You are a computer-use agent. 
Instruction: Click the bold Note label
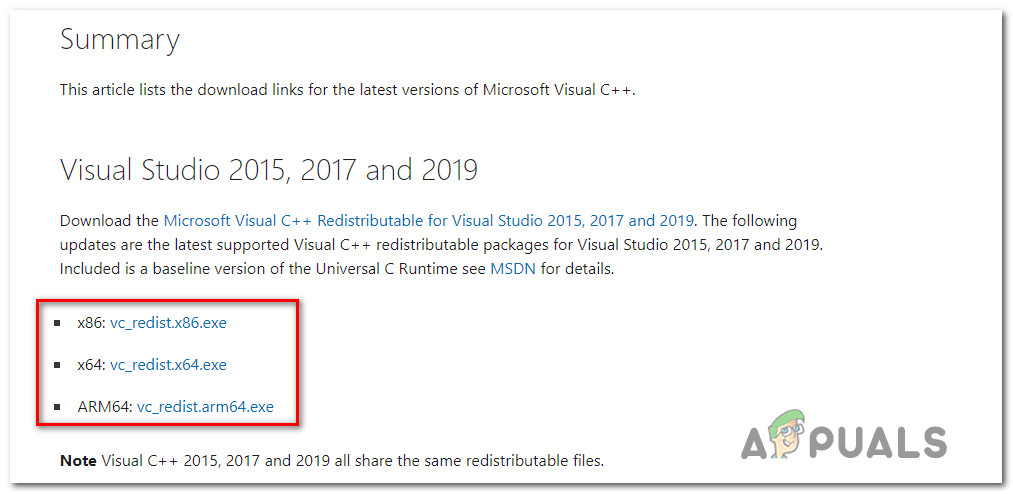point(78,461)
